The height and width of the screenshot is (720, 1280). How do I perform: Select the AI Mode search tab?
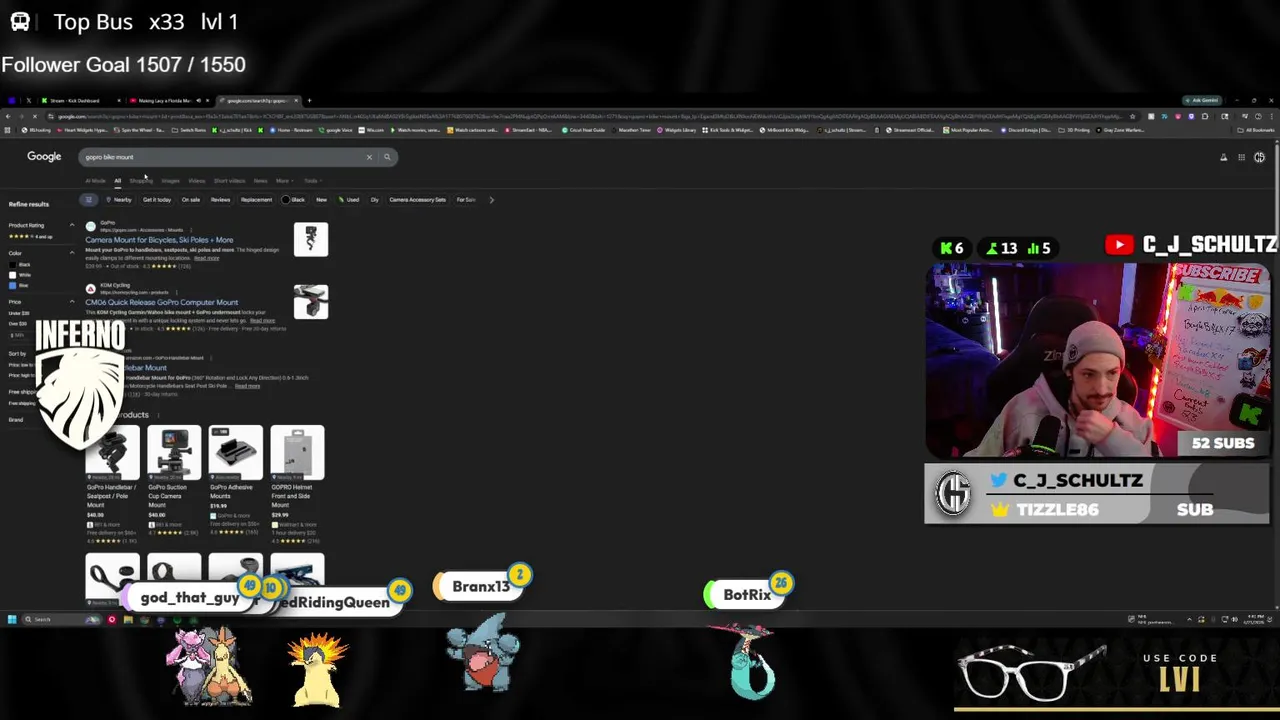[95, 181]
